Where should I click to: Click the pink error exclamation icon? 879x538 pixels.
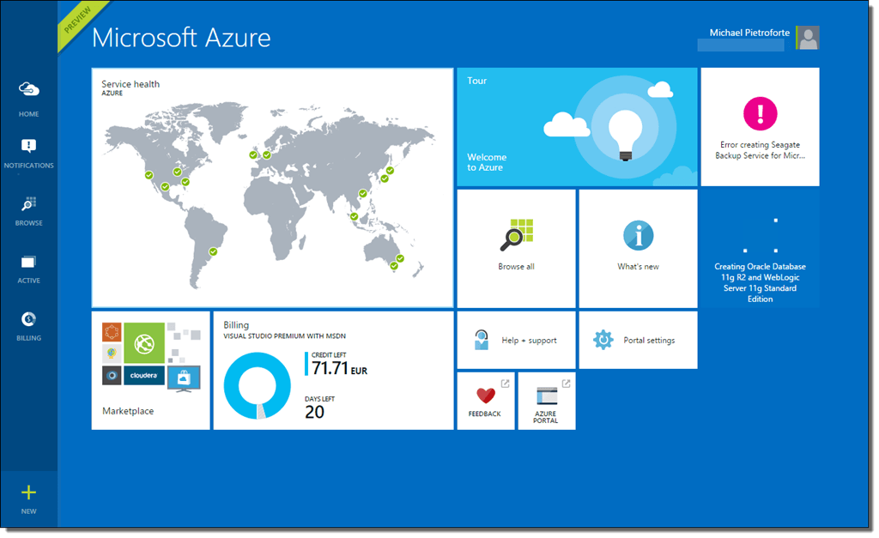[x=760, y=113]
